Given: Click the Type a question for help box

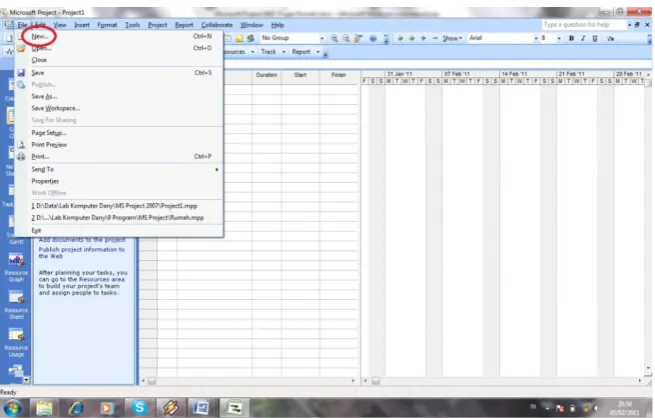Looking at the screenshot, I should (x=584, y=25).
